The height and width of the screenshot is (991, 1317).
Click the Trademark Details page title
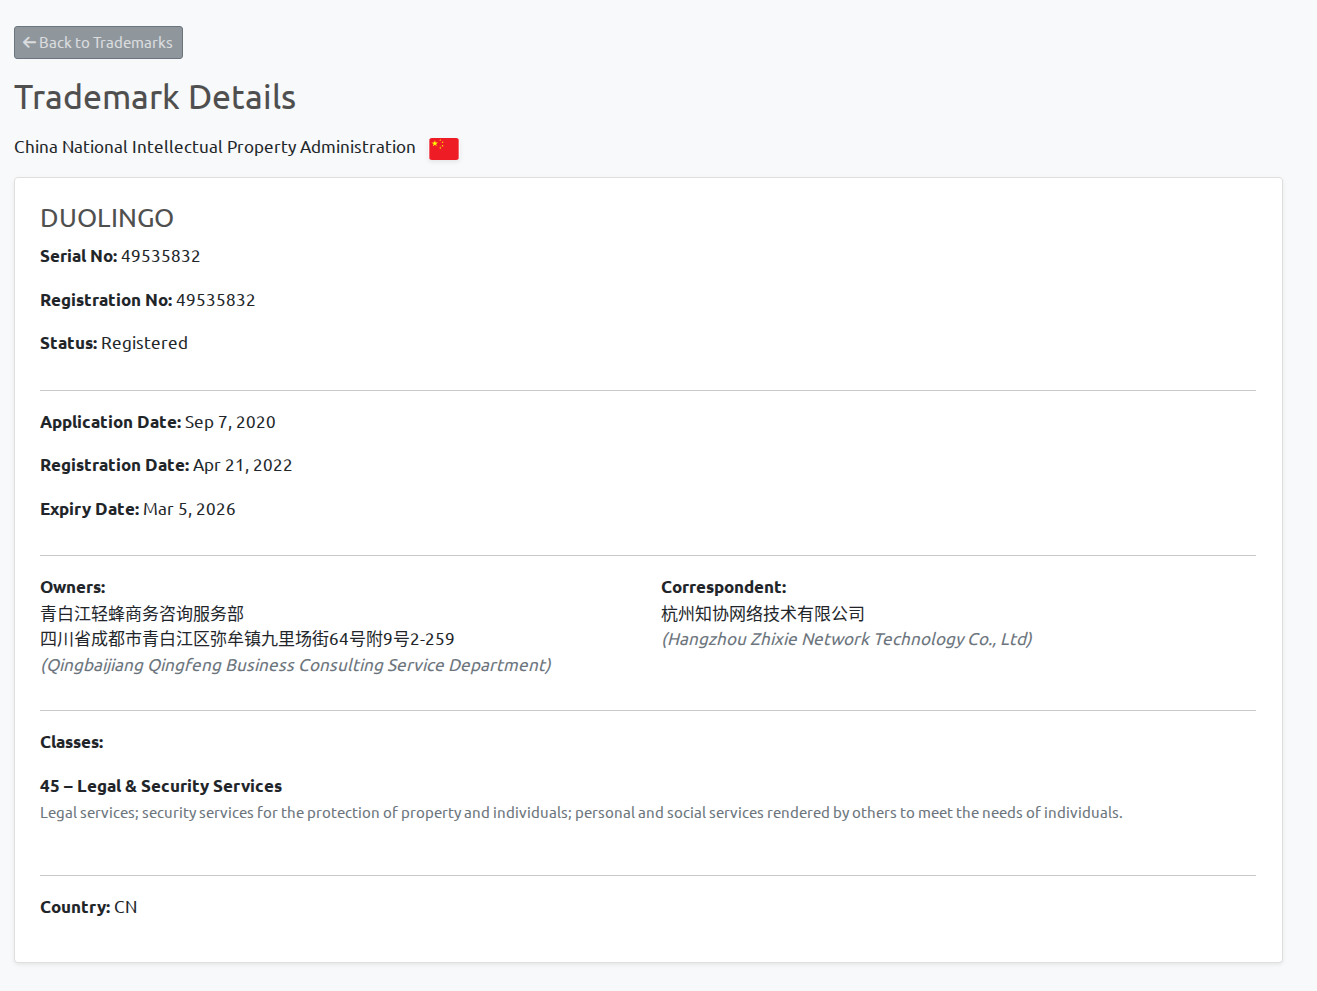pyautogui.click(x=155, y=97)
